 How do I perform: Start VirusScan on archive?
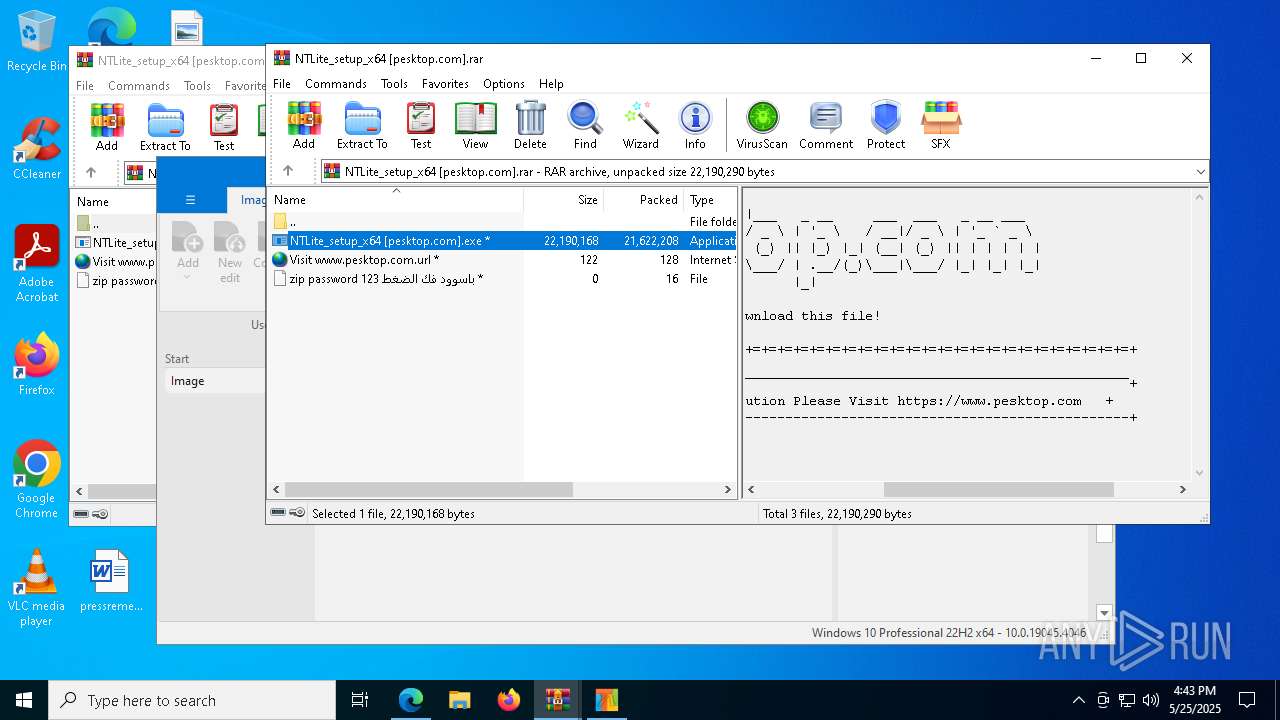(762, 125)
